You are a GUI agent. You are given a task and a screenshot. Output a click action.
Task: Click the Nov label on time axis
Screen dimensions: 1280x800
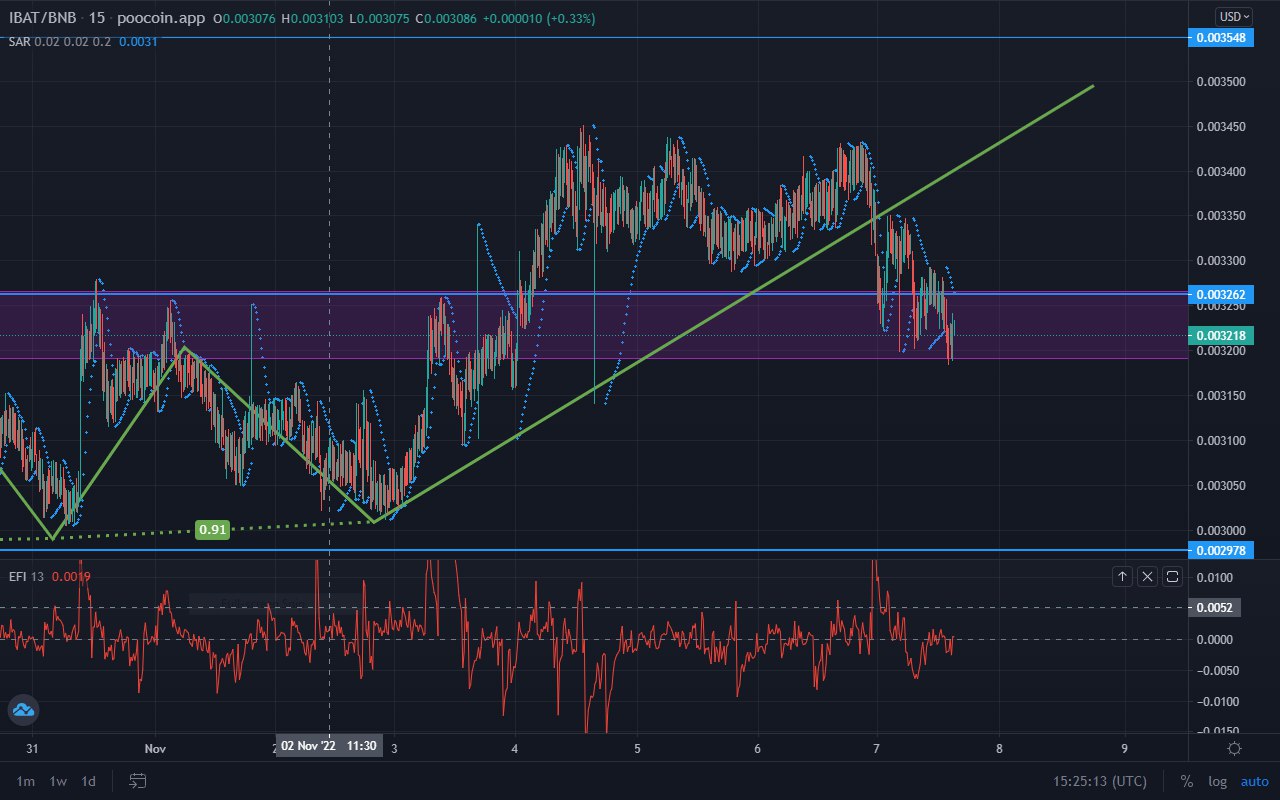point(154,748)
